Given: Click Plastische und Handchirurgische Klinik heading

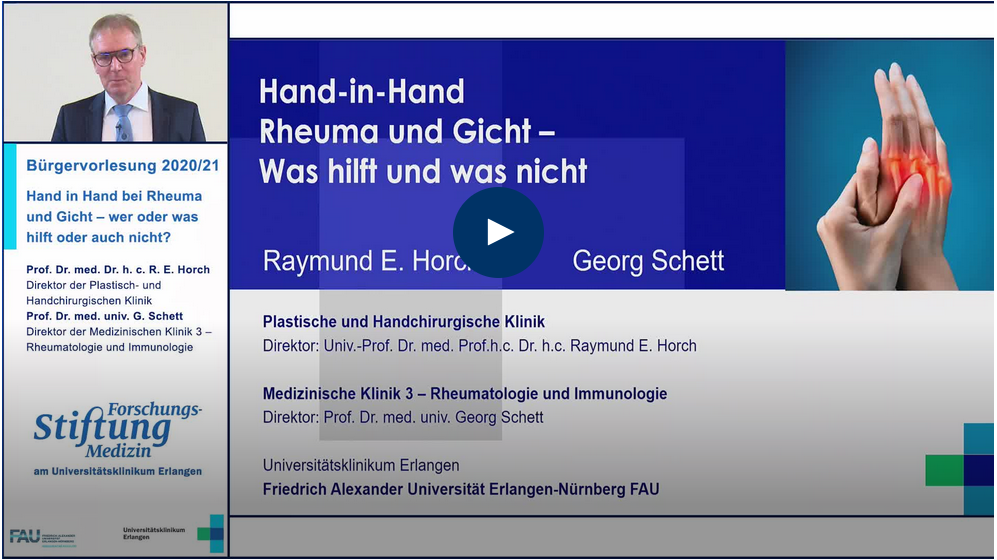Looking at the screenshot, I should click(403, 322).
